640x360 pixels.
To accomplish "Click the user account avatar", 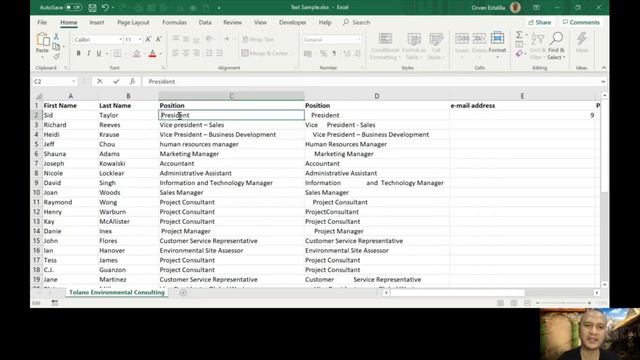I will 516,7.
